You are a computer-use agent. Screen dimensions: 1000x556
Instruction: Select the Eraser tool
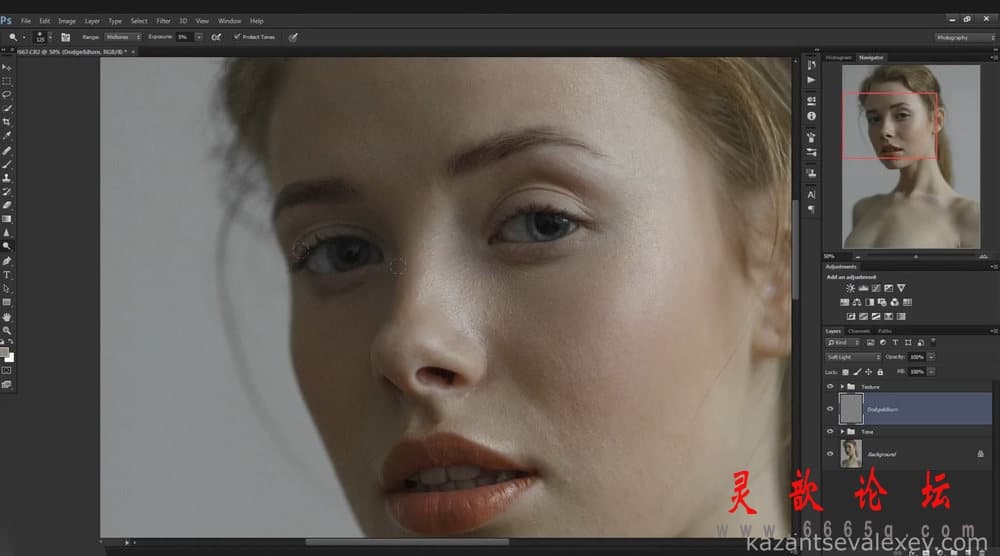(x=6, y=205)
